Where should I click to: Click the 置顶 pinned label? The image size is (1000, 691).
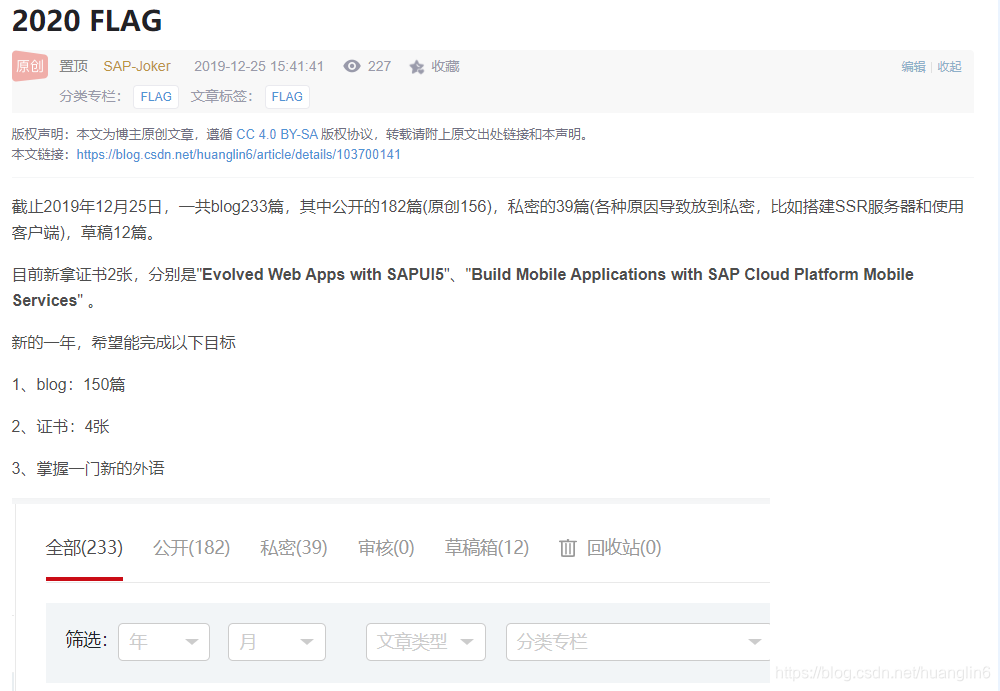tap(73, 66)
